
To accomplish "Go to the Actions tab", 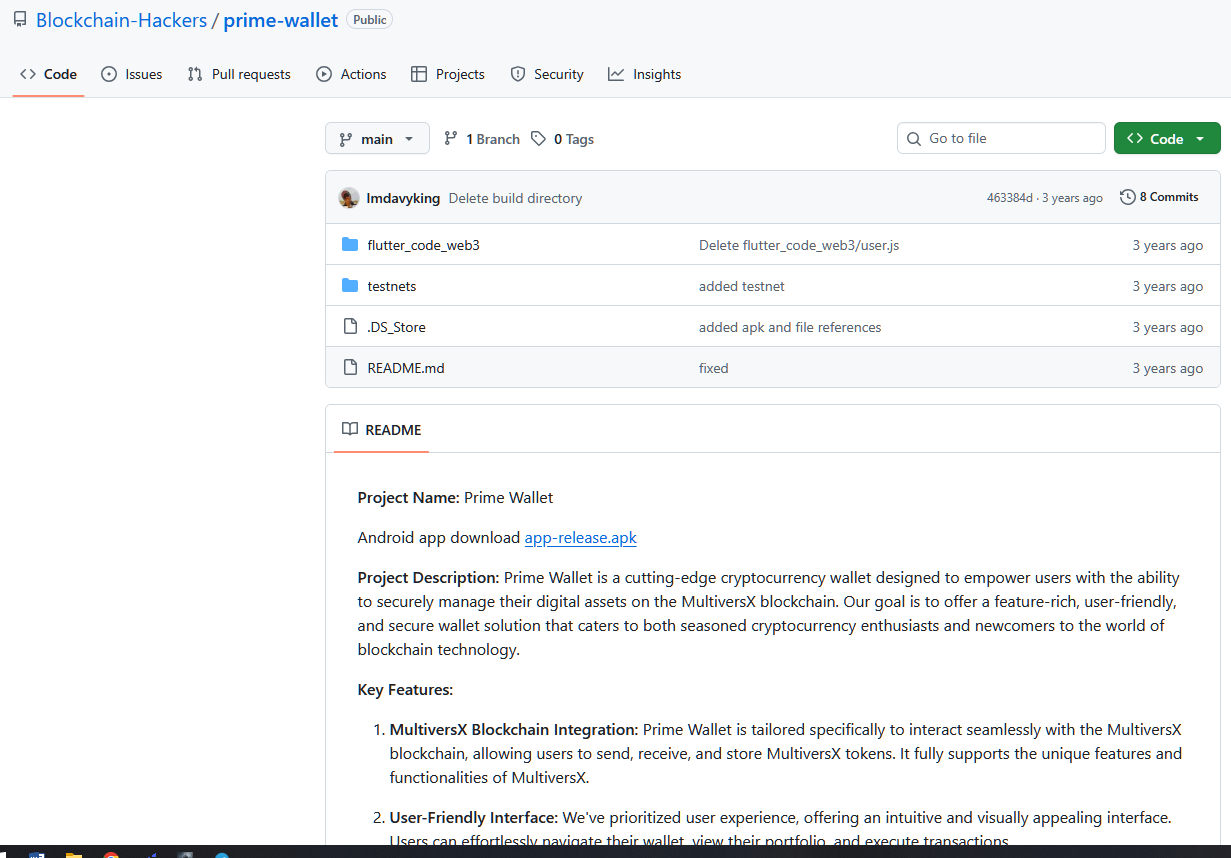I will tap(351, 74).
